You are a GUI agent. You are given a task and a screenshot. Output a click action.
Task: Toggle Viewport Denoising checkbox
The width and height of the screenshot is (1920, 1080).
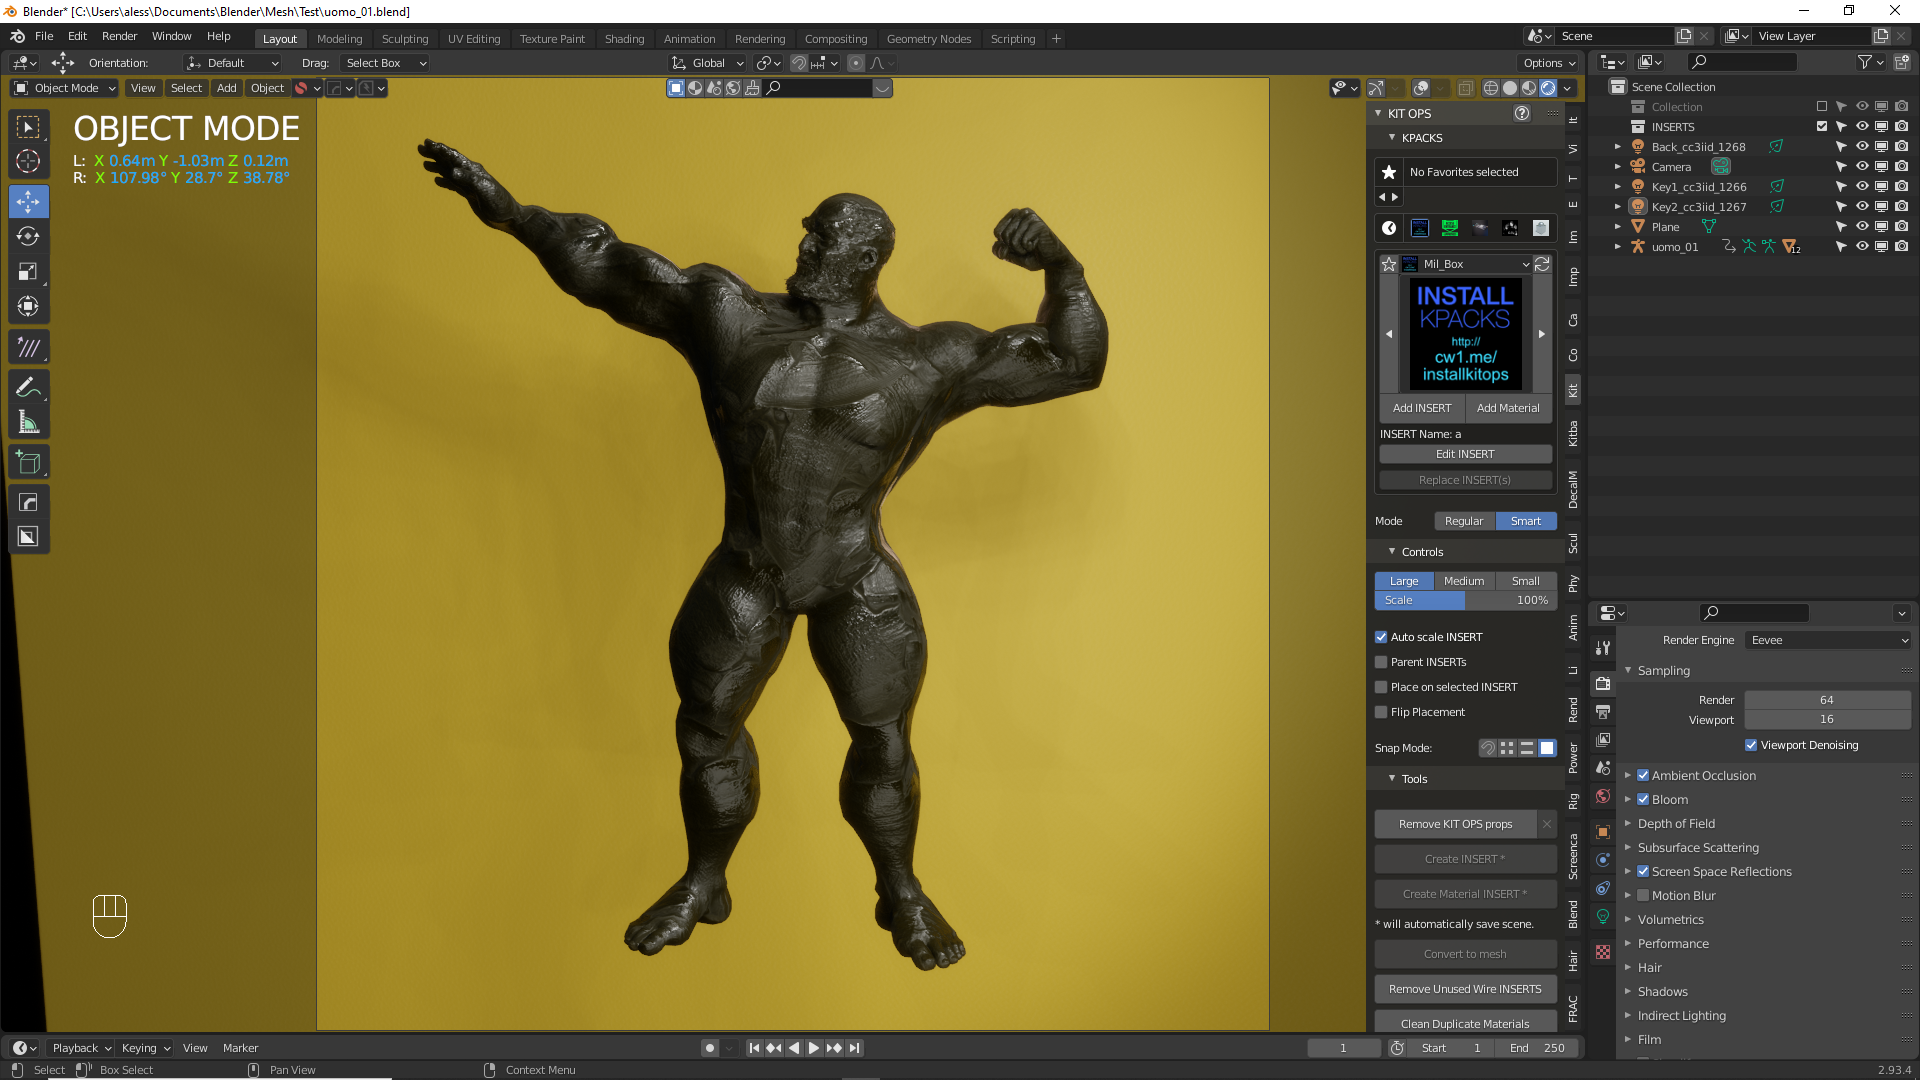click(1751, 745)
